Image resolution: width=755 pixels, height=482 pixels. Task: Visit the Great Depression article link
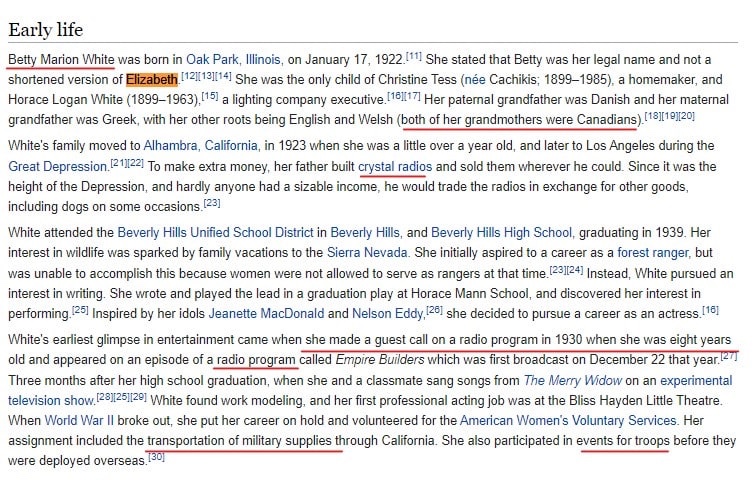pyautogui.click(x=58, y=167)
